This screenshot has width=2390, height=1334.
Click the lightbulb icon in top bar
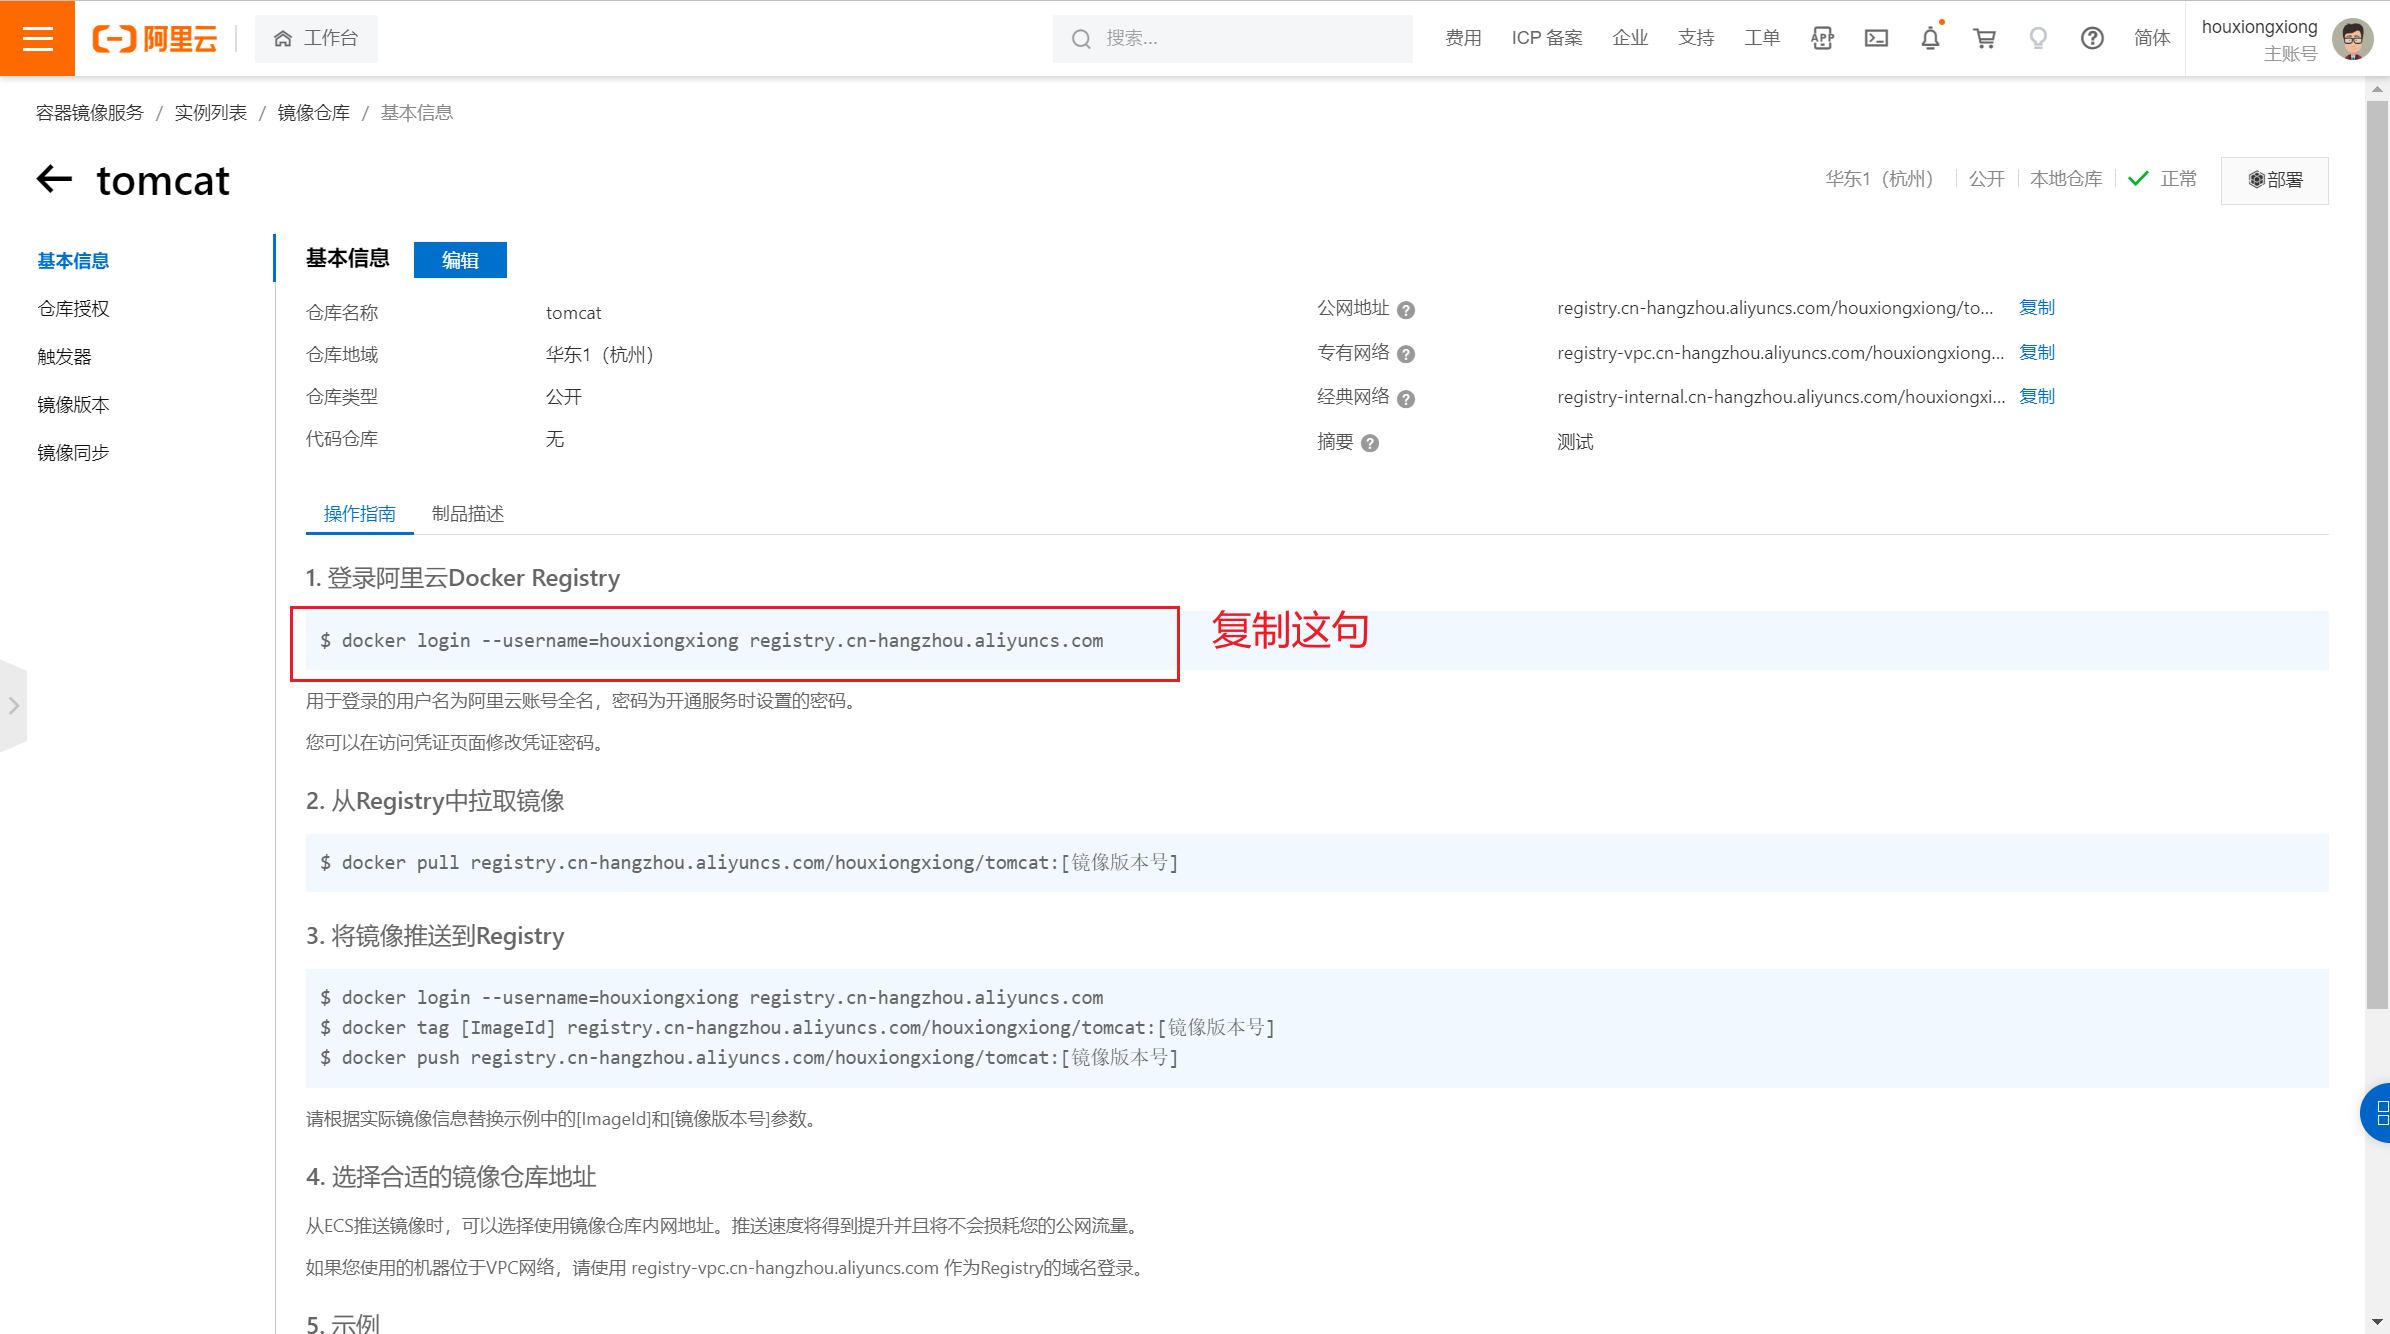click(2038, 38)
